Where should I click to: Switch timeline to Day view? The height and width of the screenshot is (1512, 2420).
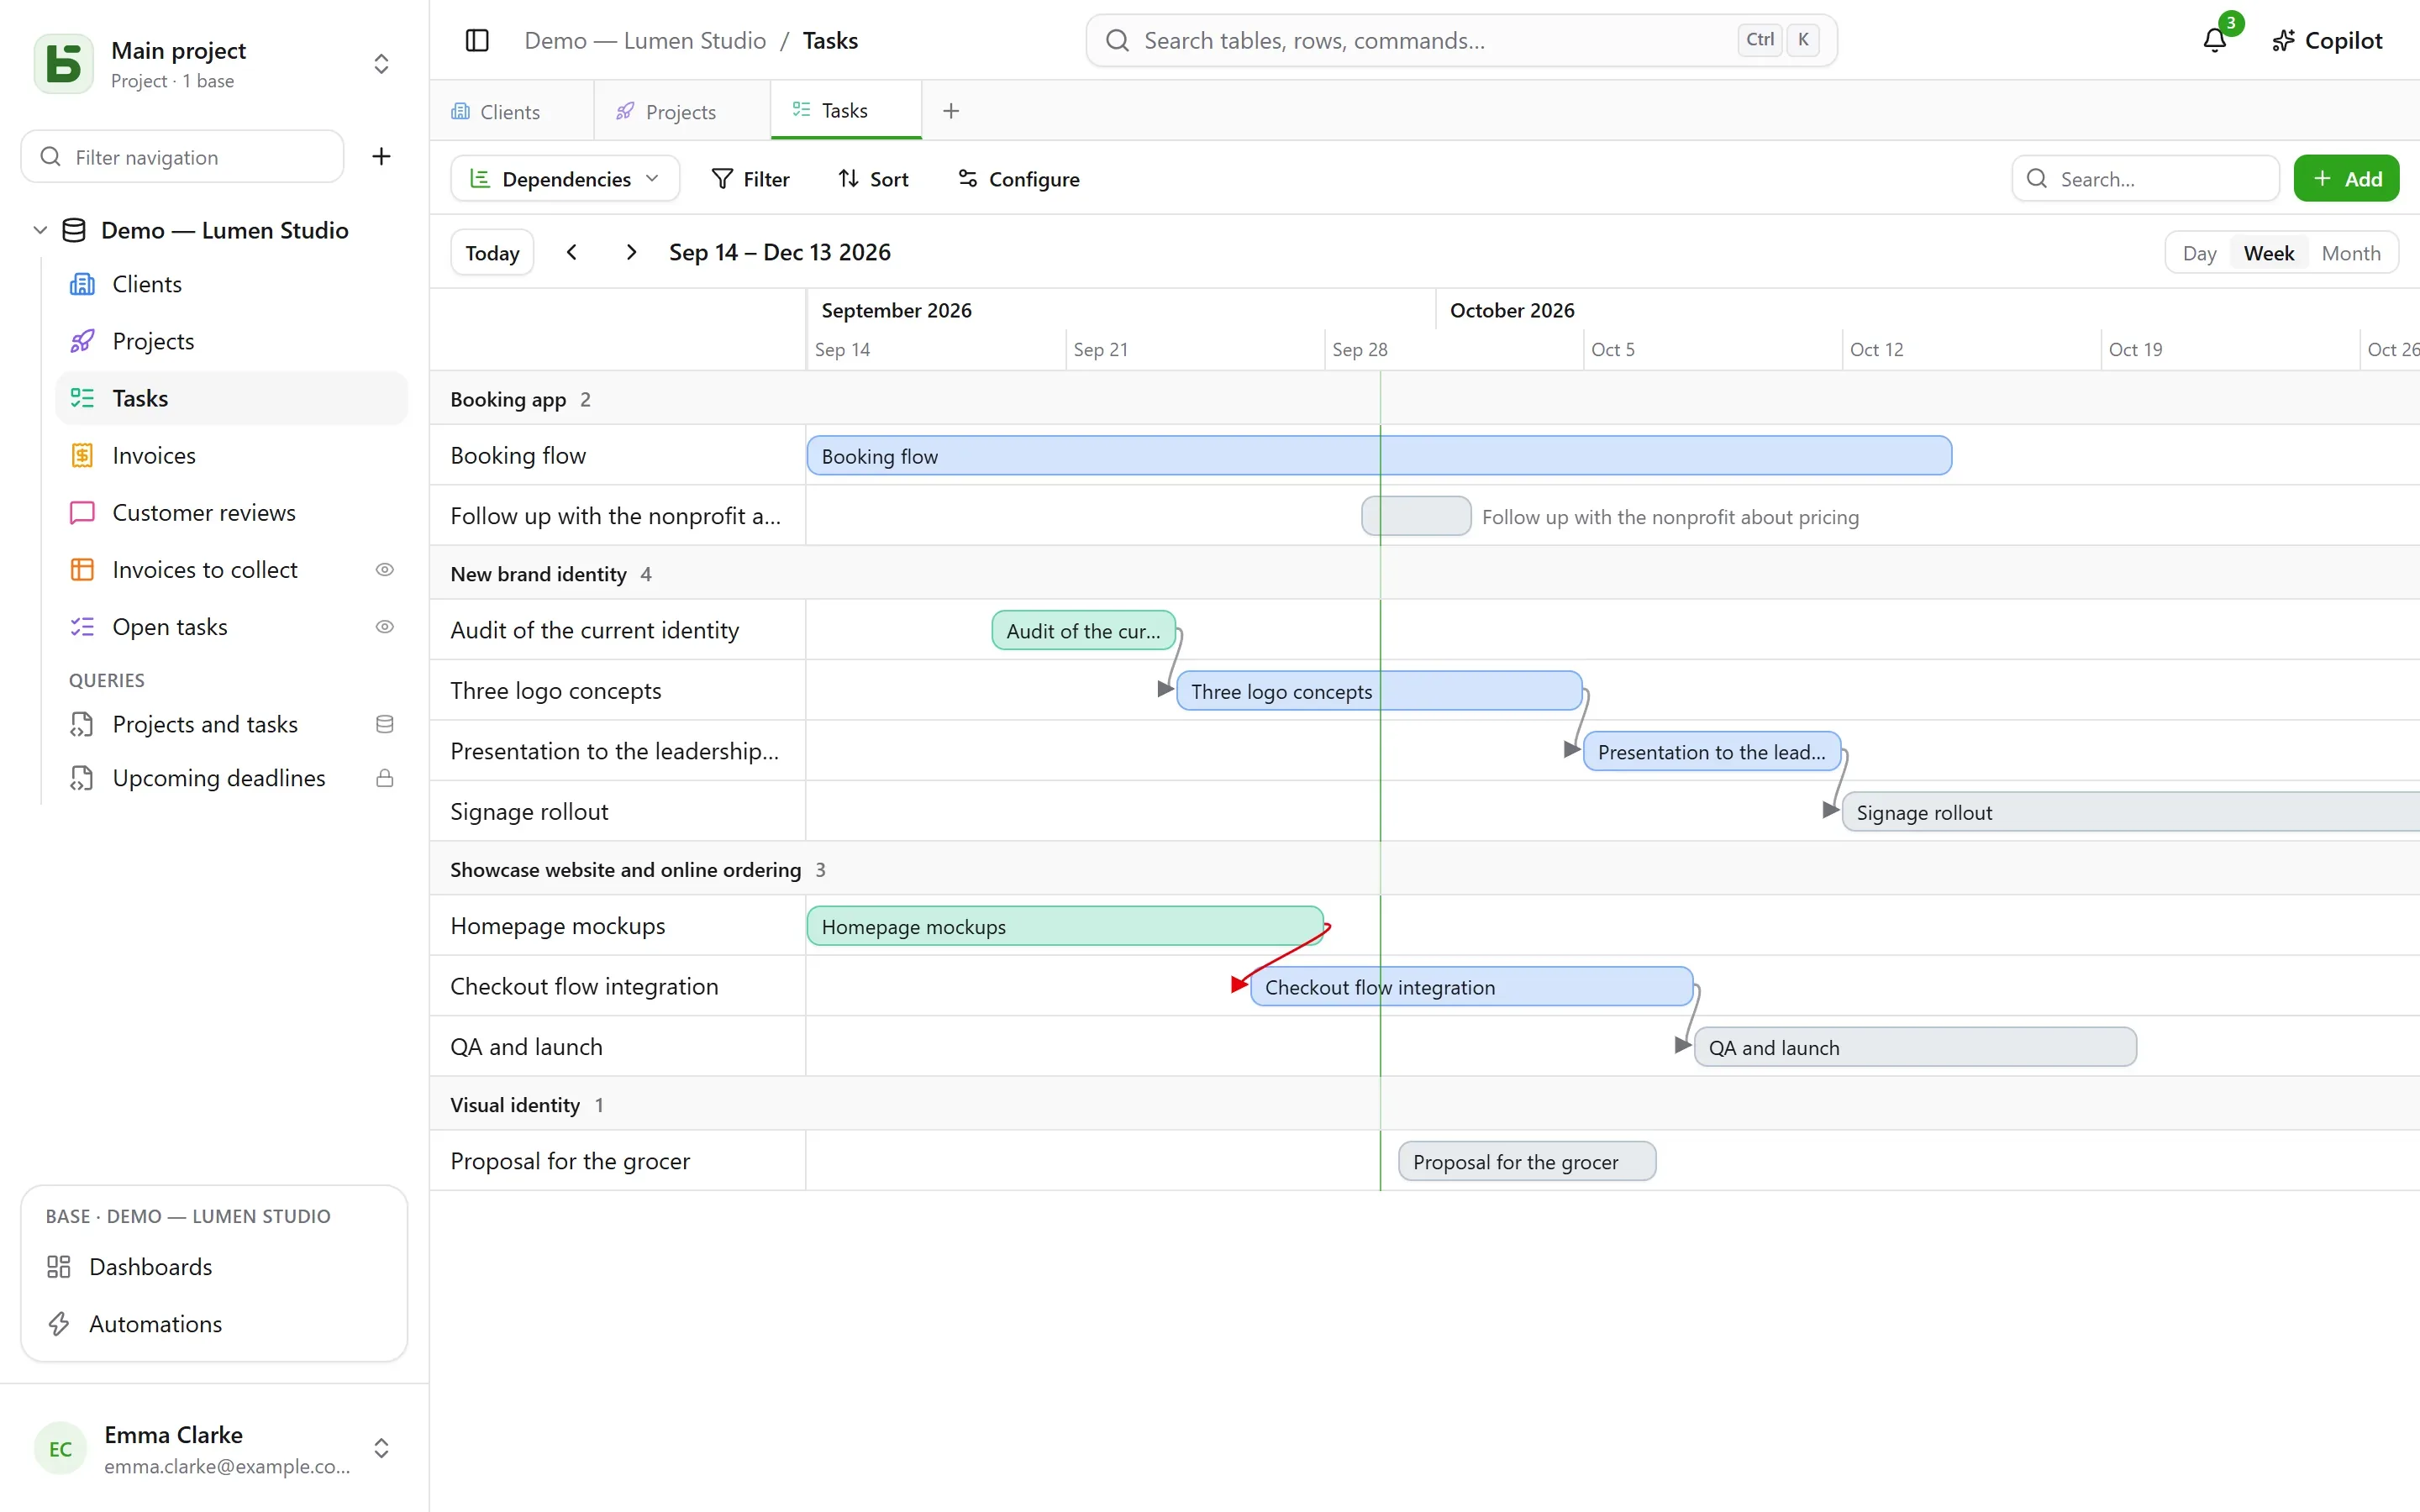click(2199, 253)
